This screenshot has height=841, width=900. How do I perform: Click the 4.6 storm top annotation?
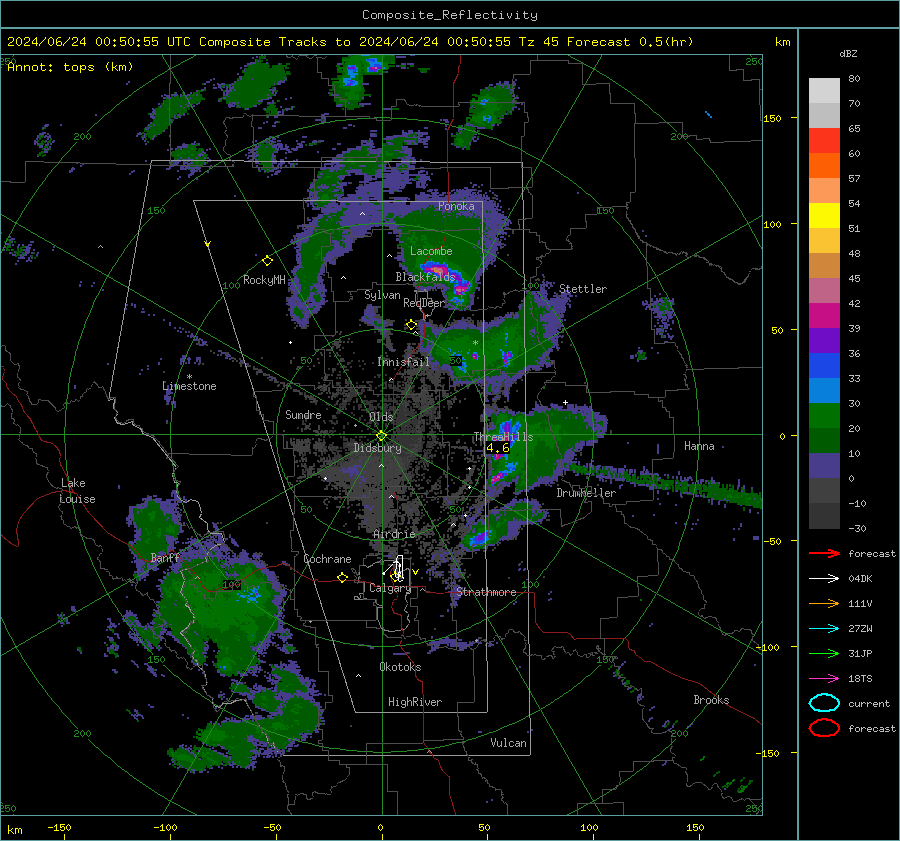[x=498, y=448]
